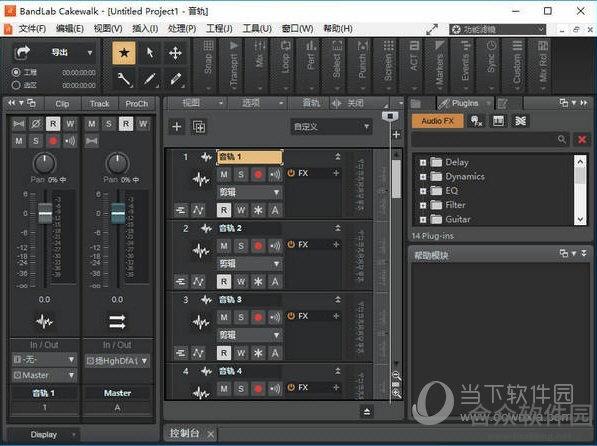
Task: Switch to the Clip inspector tab
Action: [x=62, y=104]
